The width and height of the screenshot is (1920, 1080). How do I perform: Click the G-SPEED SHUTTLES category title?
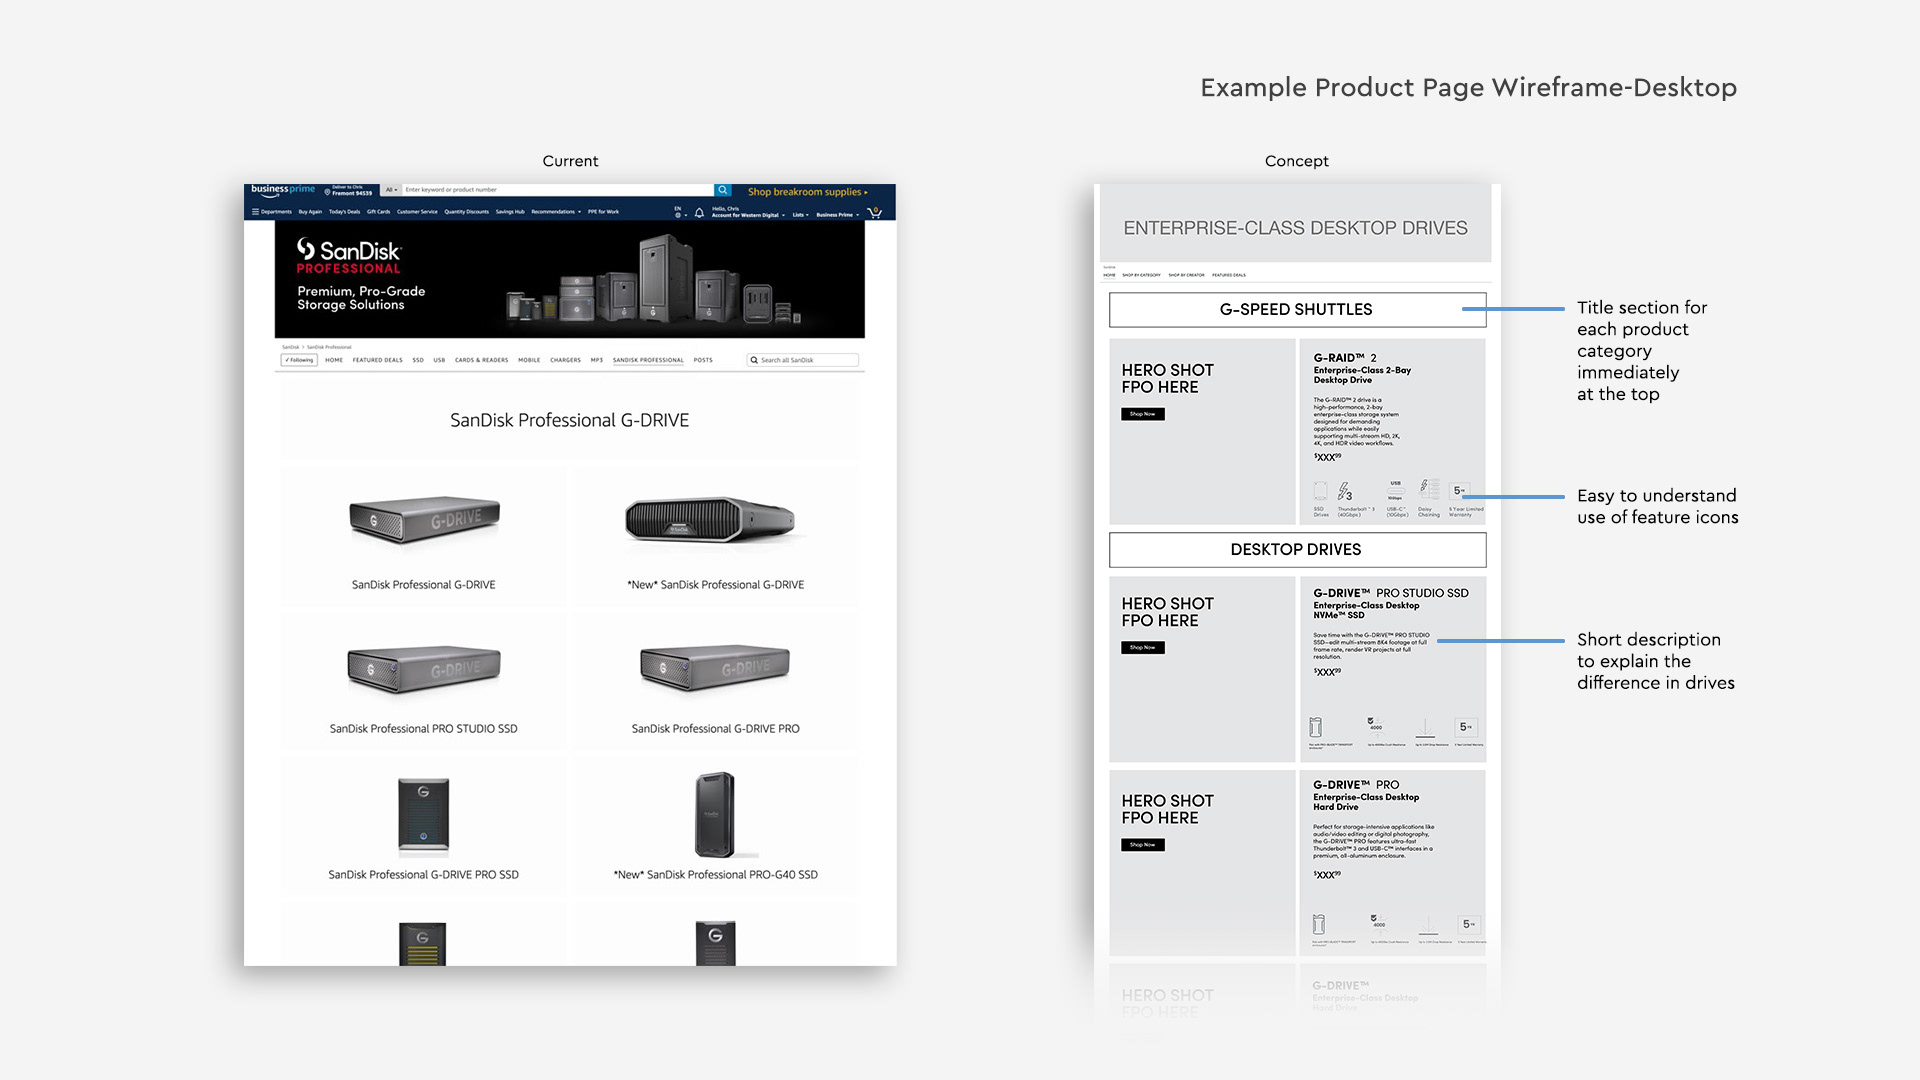point(1296,310)
